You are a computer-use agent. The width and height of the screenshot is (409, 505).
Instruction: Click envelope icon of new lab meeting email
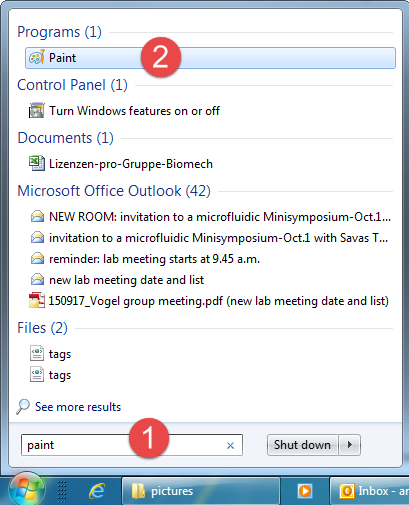click(x=37, y=279)
